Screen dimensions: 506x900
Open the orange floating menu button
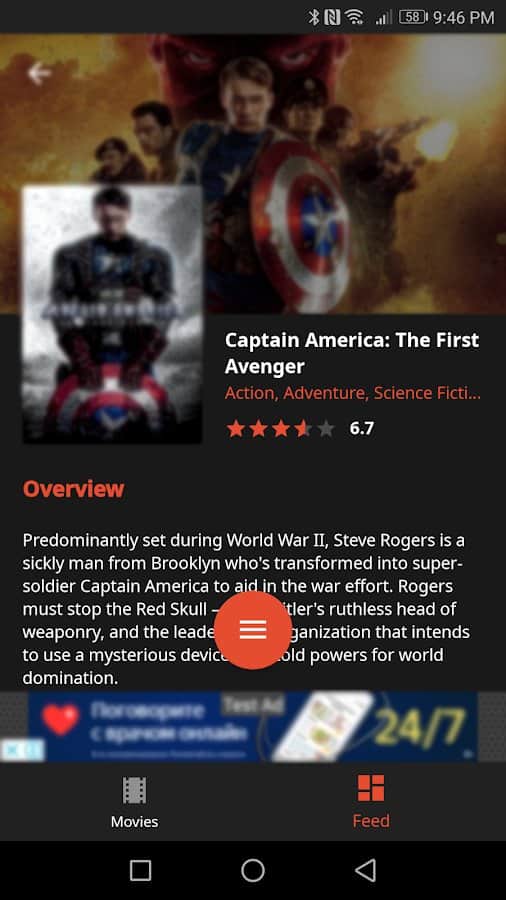tap(253, 630)
